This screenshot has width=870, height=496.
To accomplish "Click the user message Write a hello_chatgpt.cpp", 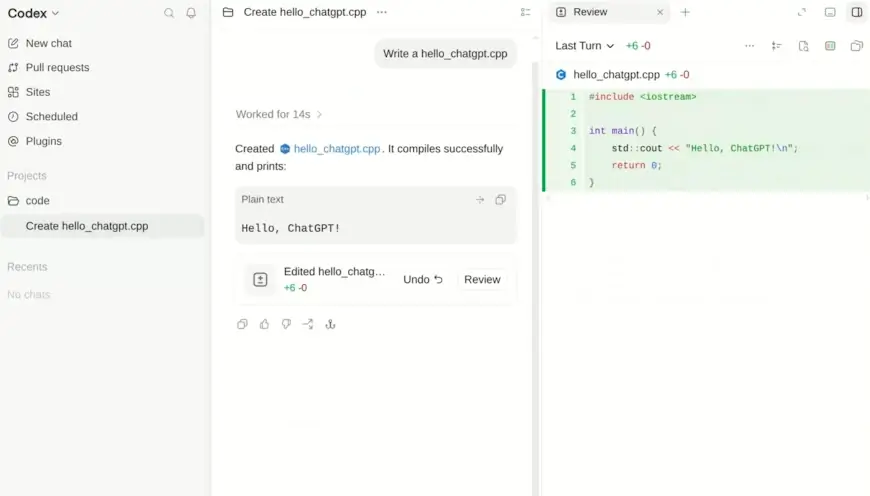I will click(x=445, y=54).
